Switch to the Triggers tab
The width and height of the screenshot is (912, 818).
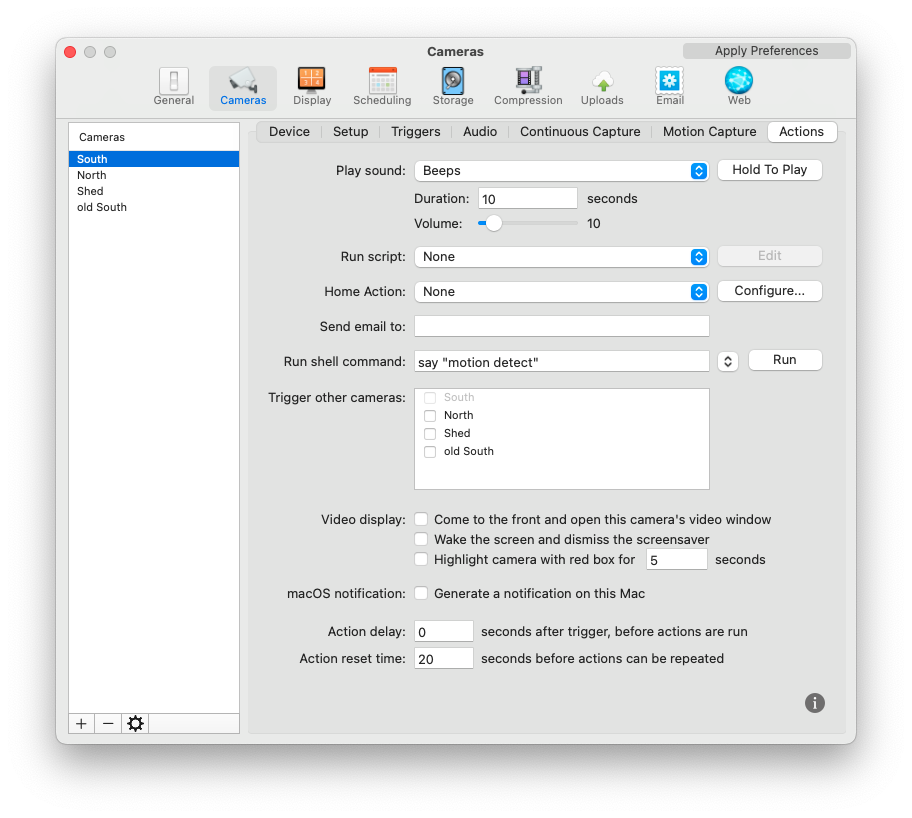point(415,131)
